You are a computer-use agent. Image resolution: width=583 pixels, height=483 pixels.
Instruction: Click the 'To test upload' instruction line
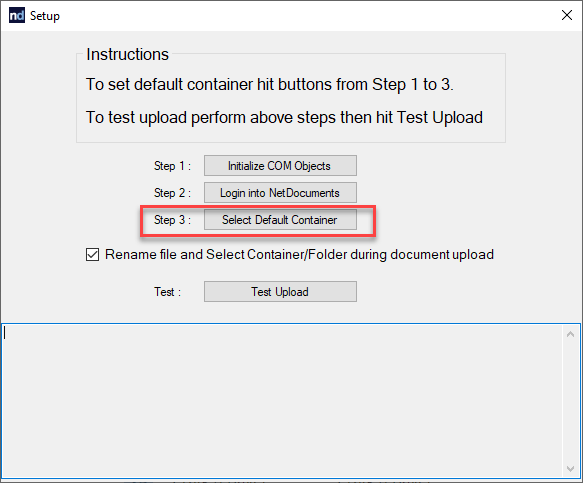coord(284,117)
